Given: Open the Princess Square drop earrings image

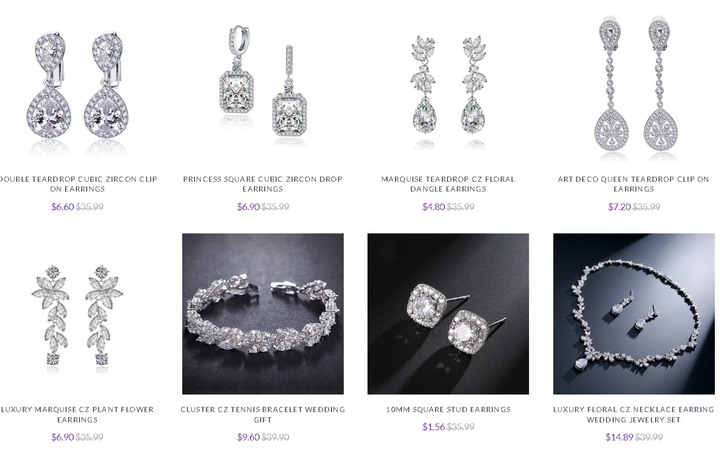Looking at the screenshot, I should point(263,84).
